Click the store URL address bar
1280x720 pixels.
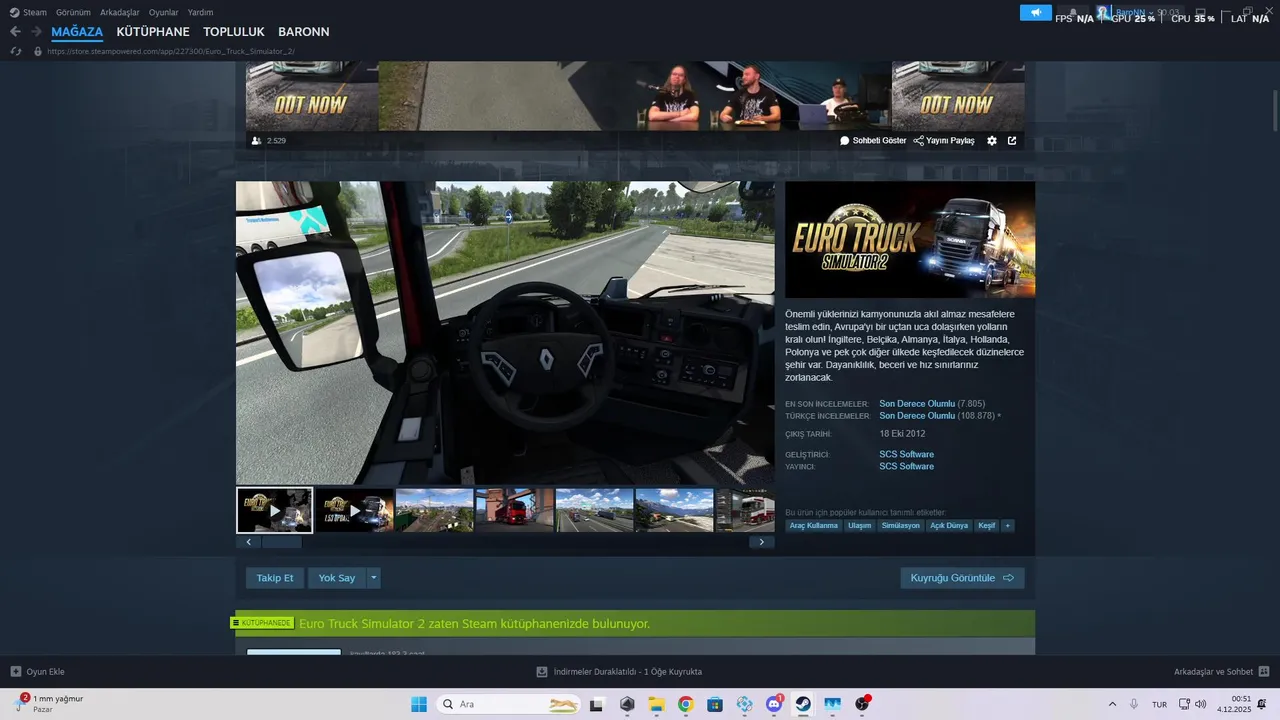pyautogui.click(x=170, y=51)
